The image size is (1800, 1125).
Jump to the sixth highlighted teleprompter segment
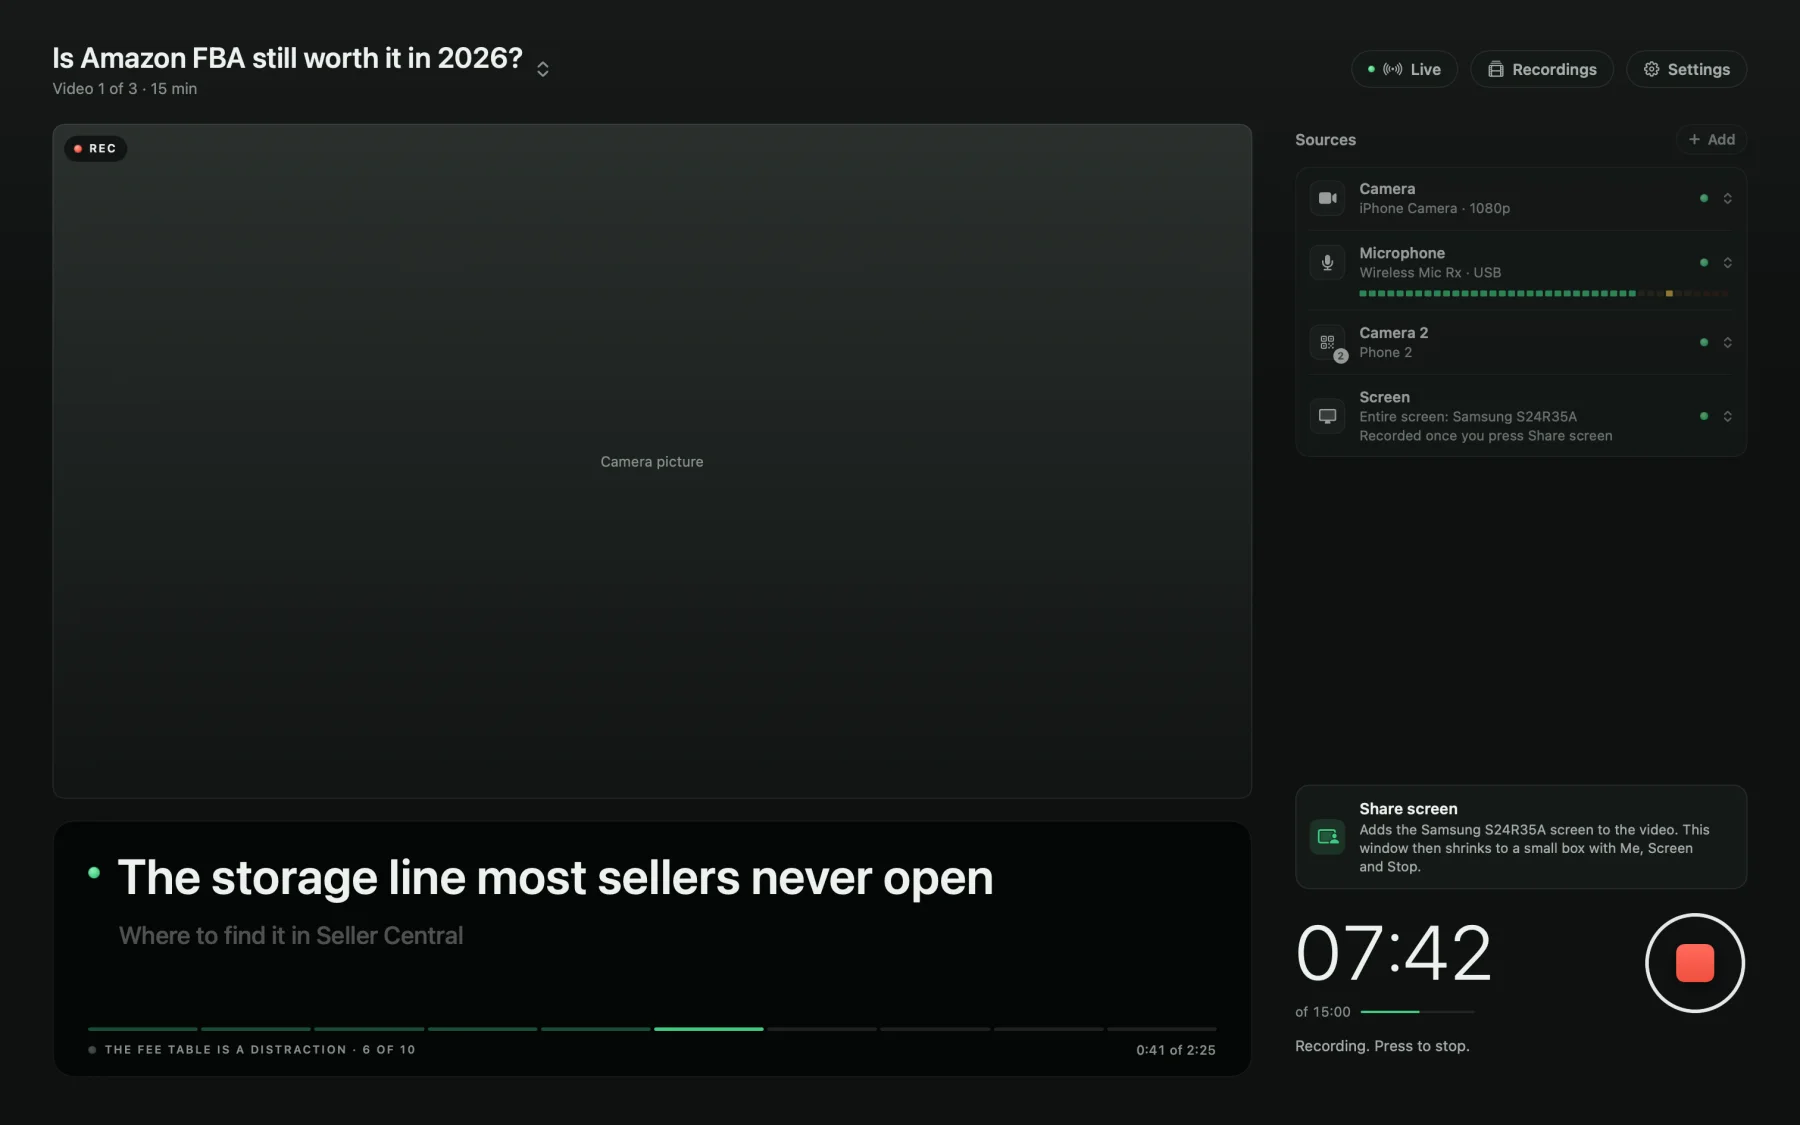click(x=709, y=1028)
